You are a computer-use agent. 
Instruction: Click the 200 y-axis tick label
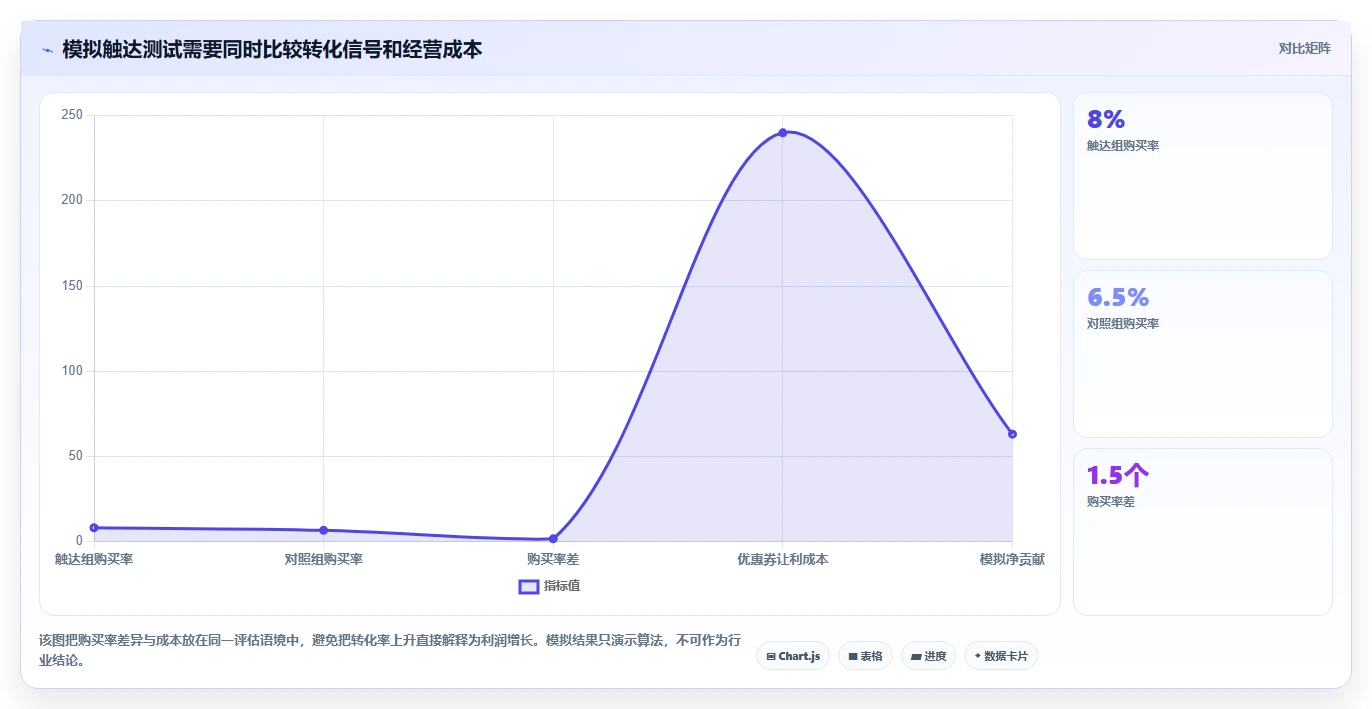[72, 200]
